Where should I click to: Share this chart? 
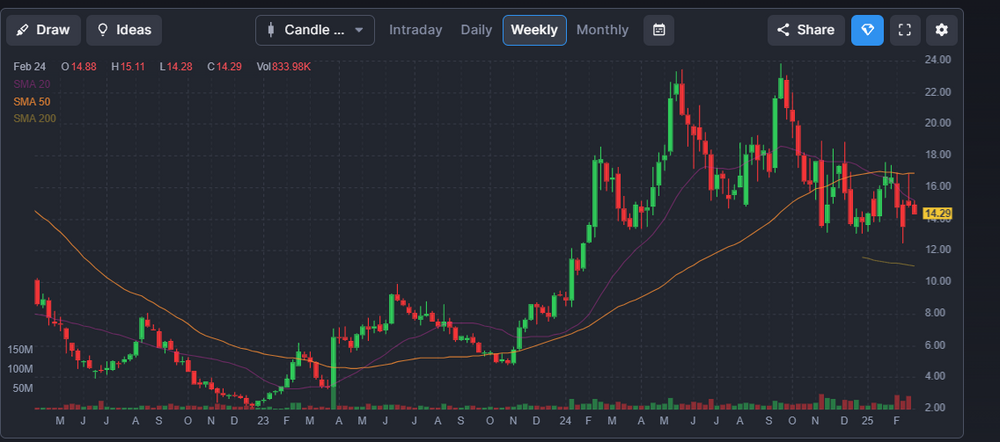tap(806, 30)
